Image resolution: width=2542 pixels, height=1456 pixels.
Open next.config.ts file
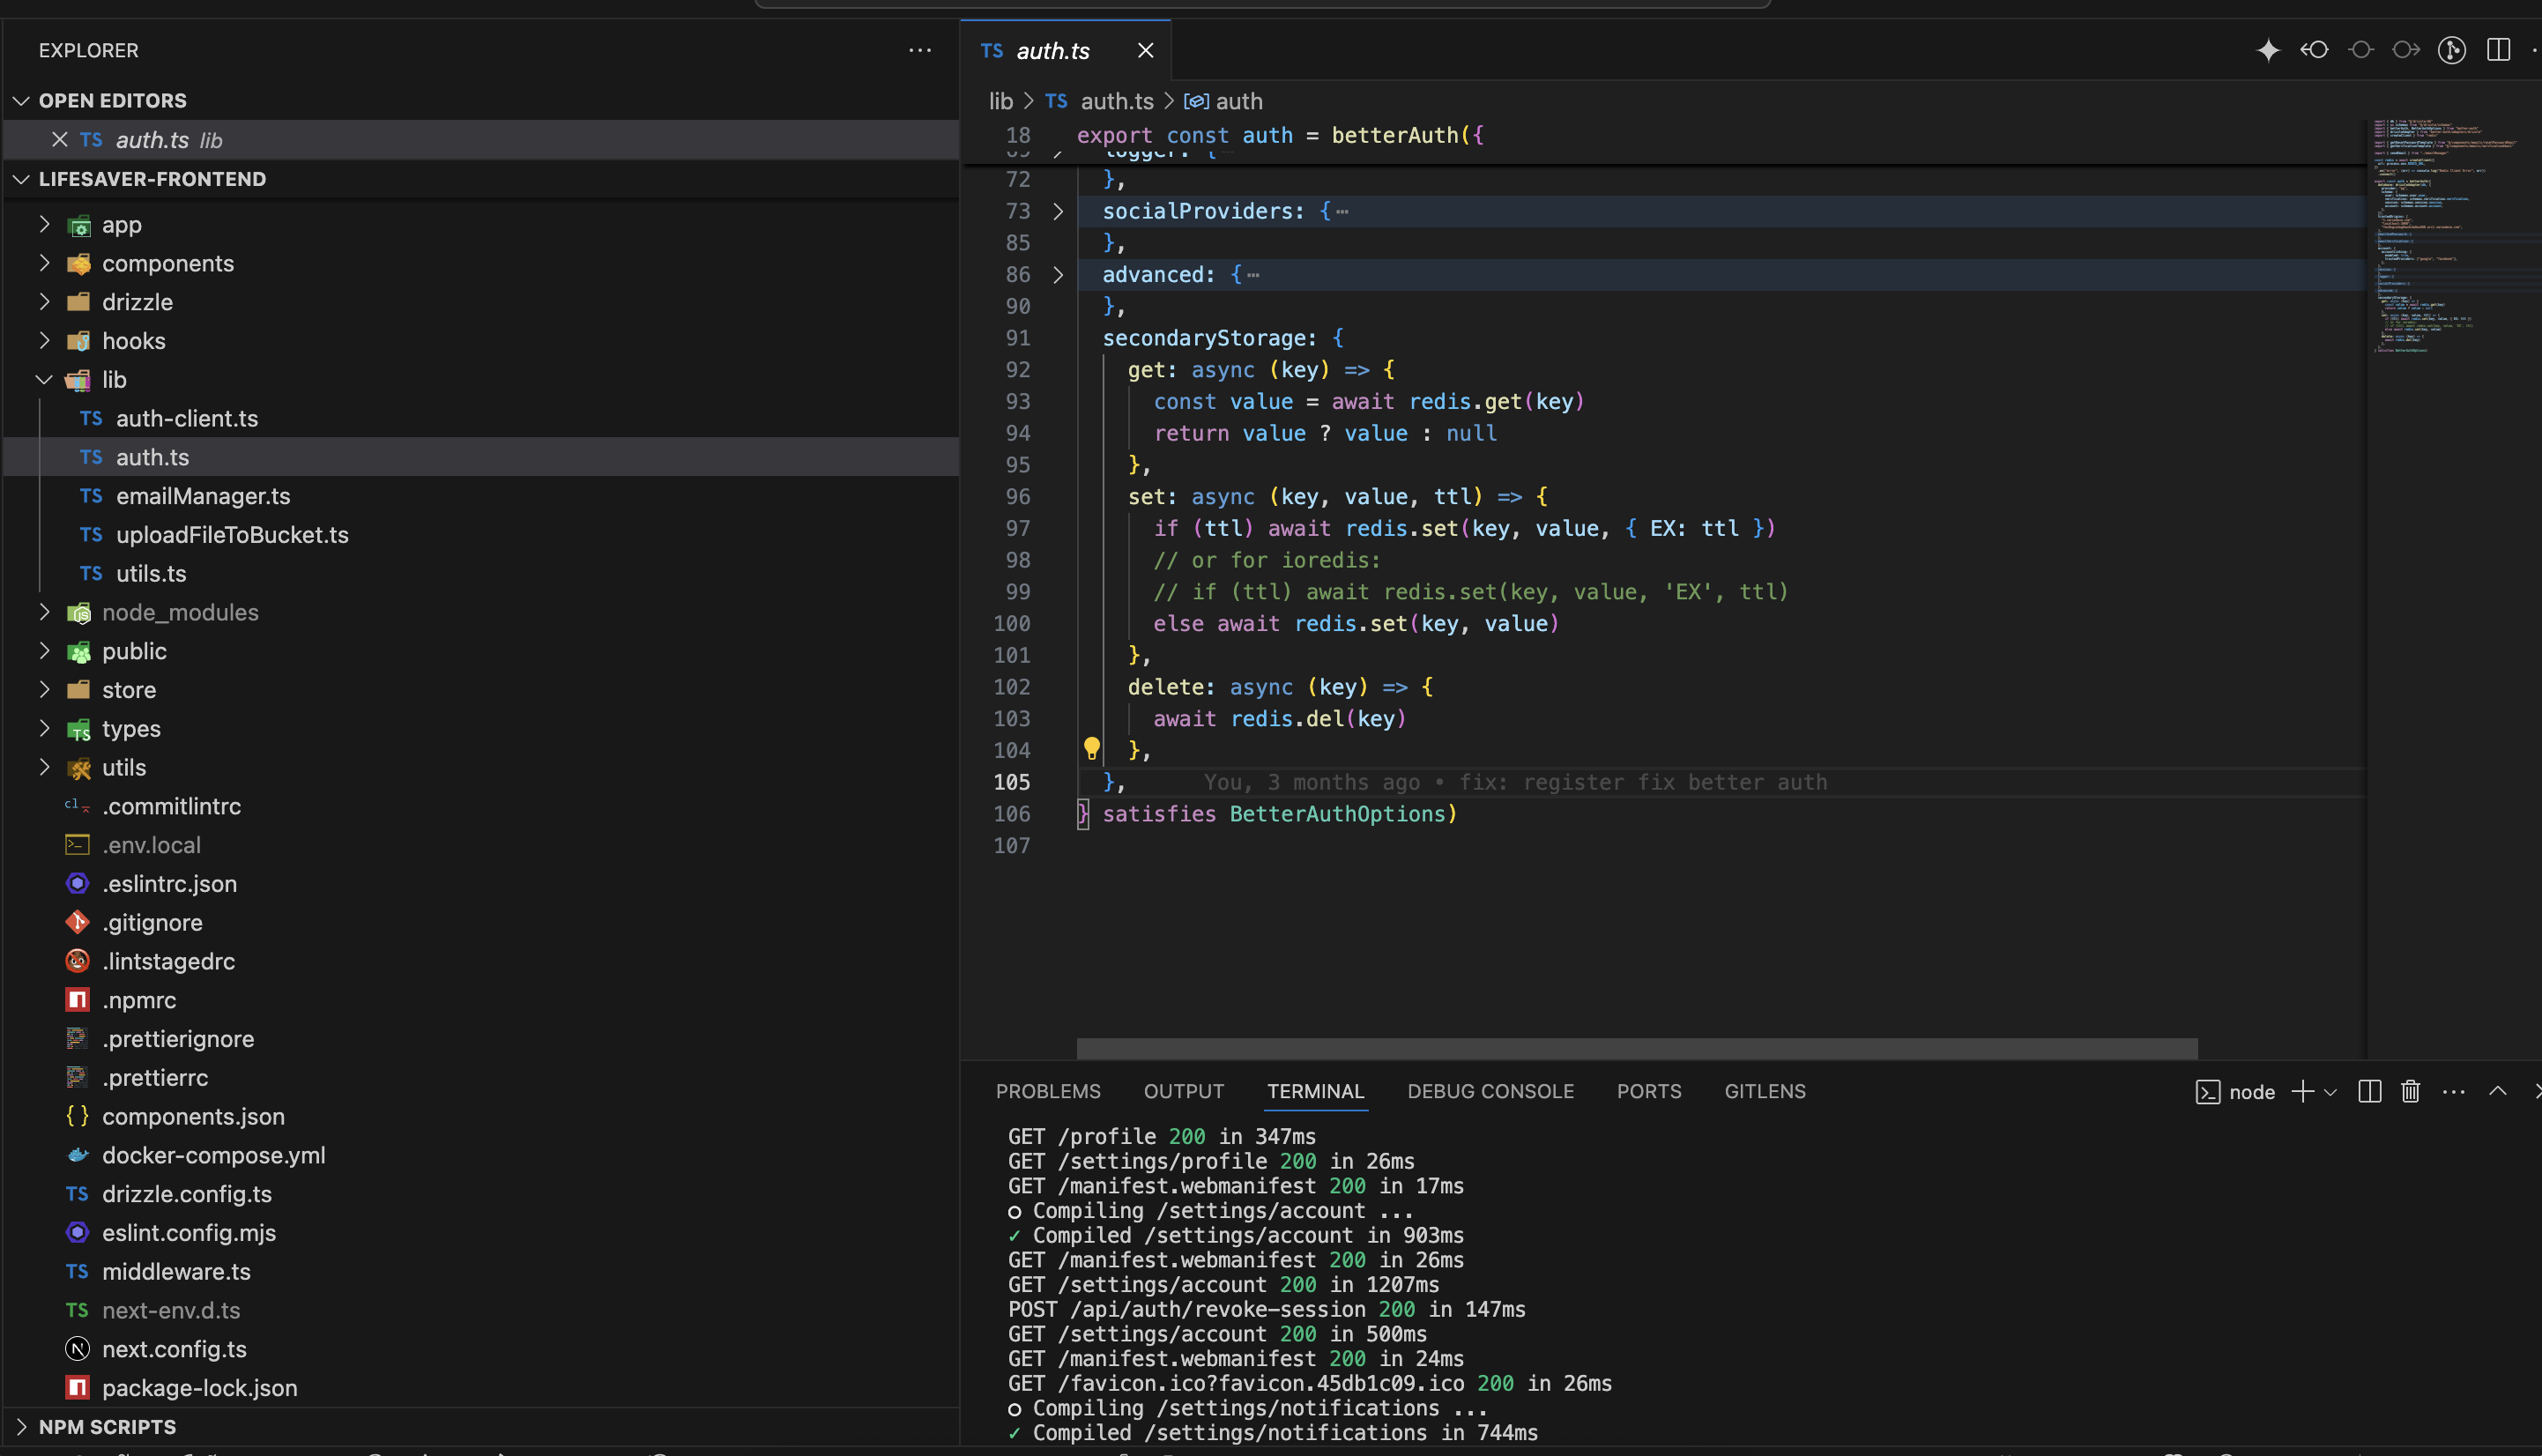coord(480,1349)
